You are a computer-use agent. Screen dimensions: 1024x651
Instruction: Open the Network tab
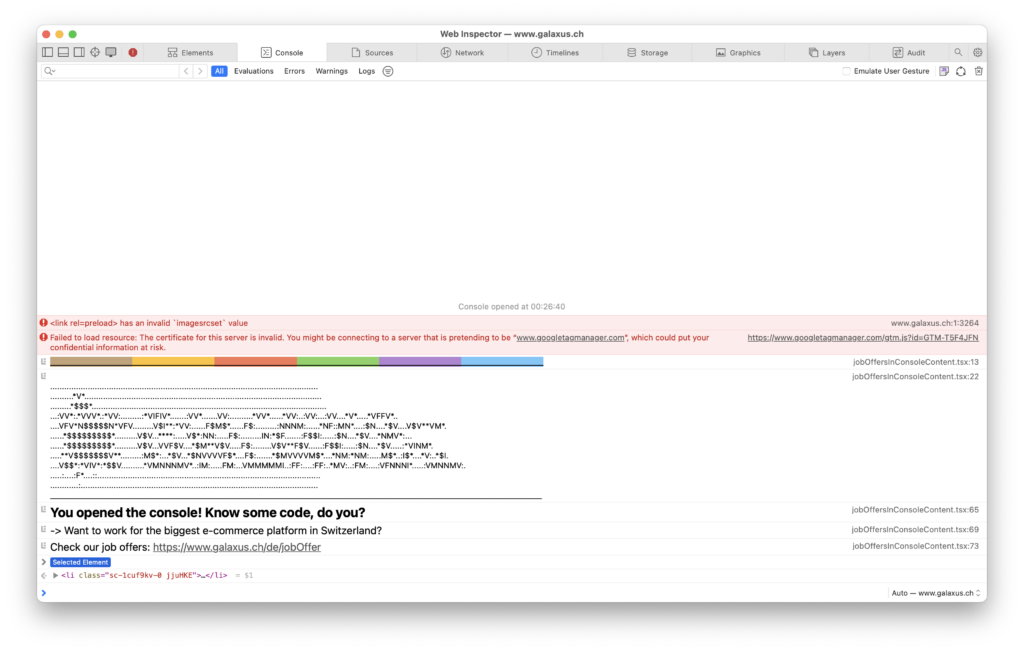tap(463, 52)
